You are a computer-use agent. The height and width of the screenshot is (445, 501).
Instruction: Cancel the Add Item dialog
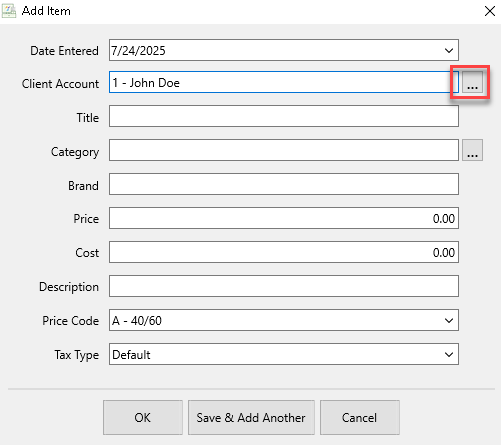click(x=360, y=418)
